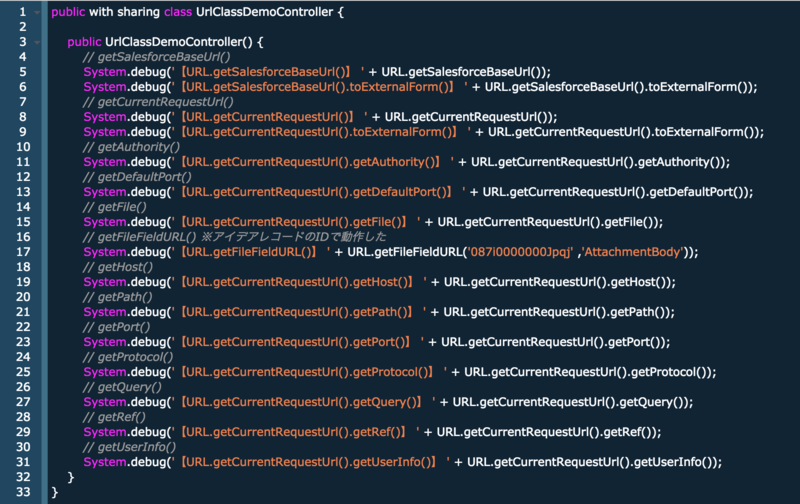Screen dimensions: 800x504
Task: Click the Japanese comment on line 16
Action: (x=235, y=237)
